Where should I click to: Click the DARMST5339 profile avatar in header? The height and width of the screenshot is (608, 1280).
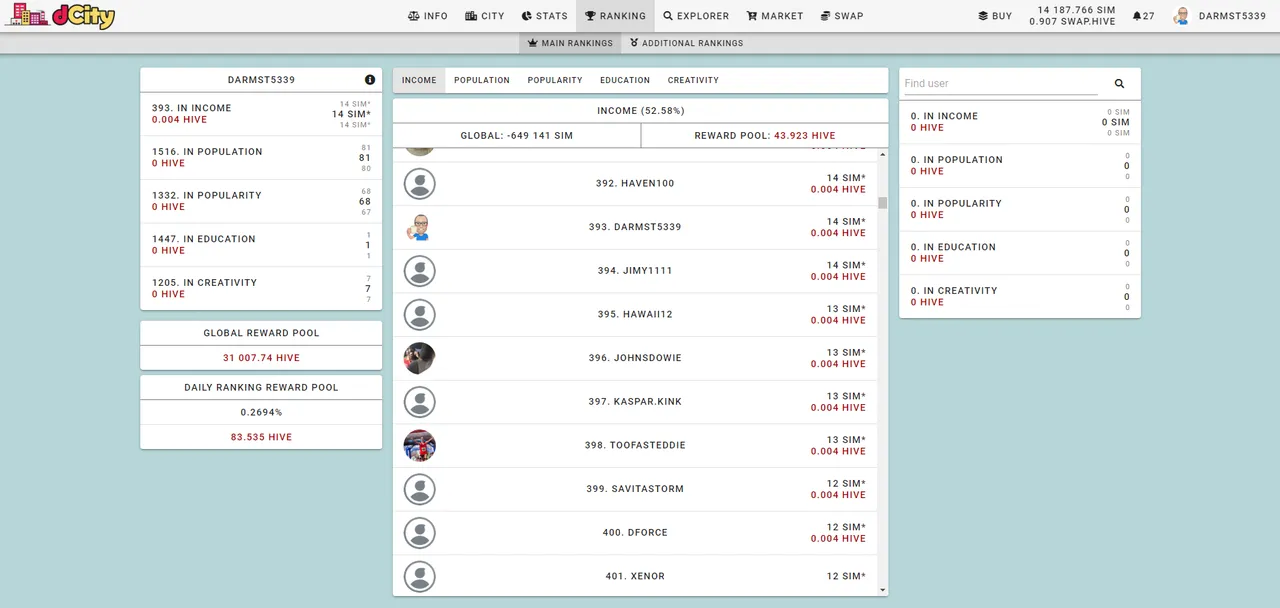1182,16
